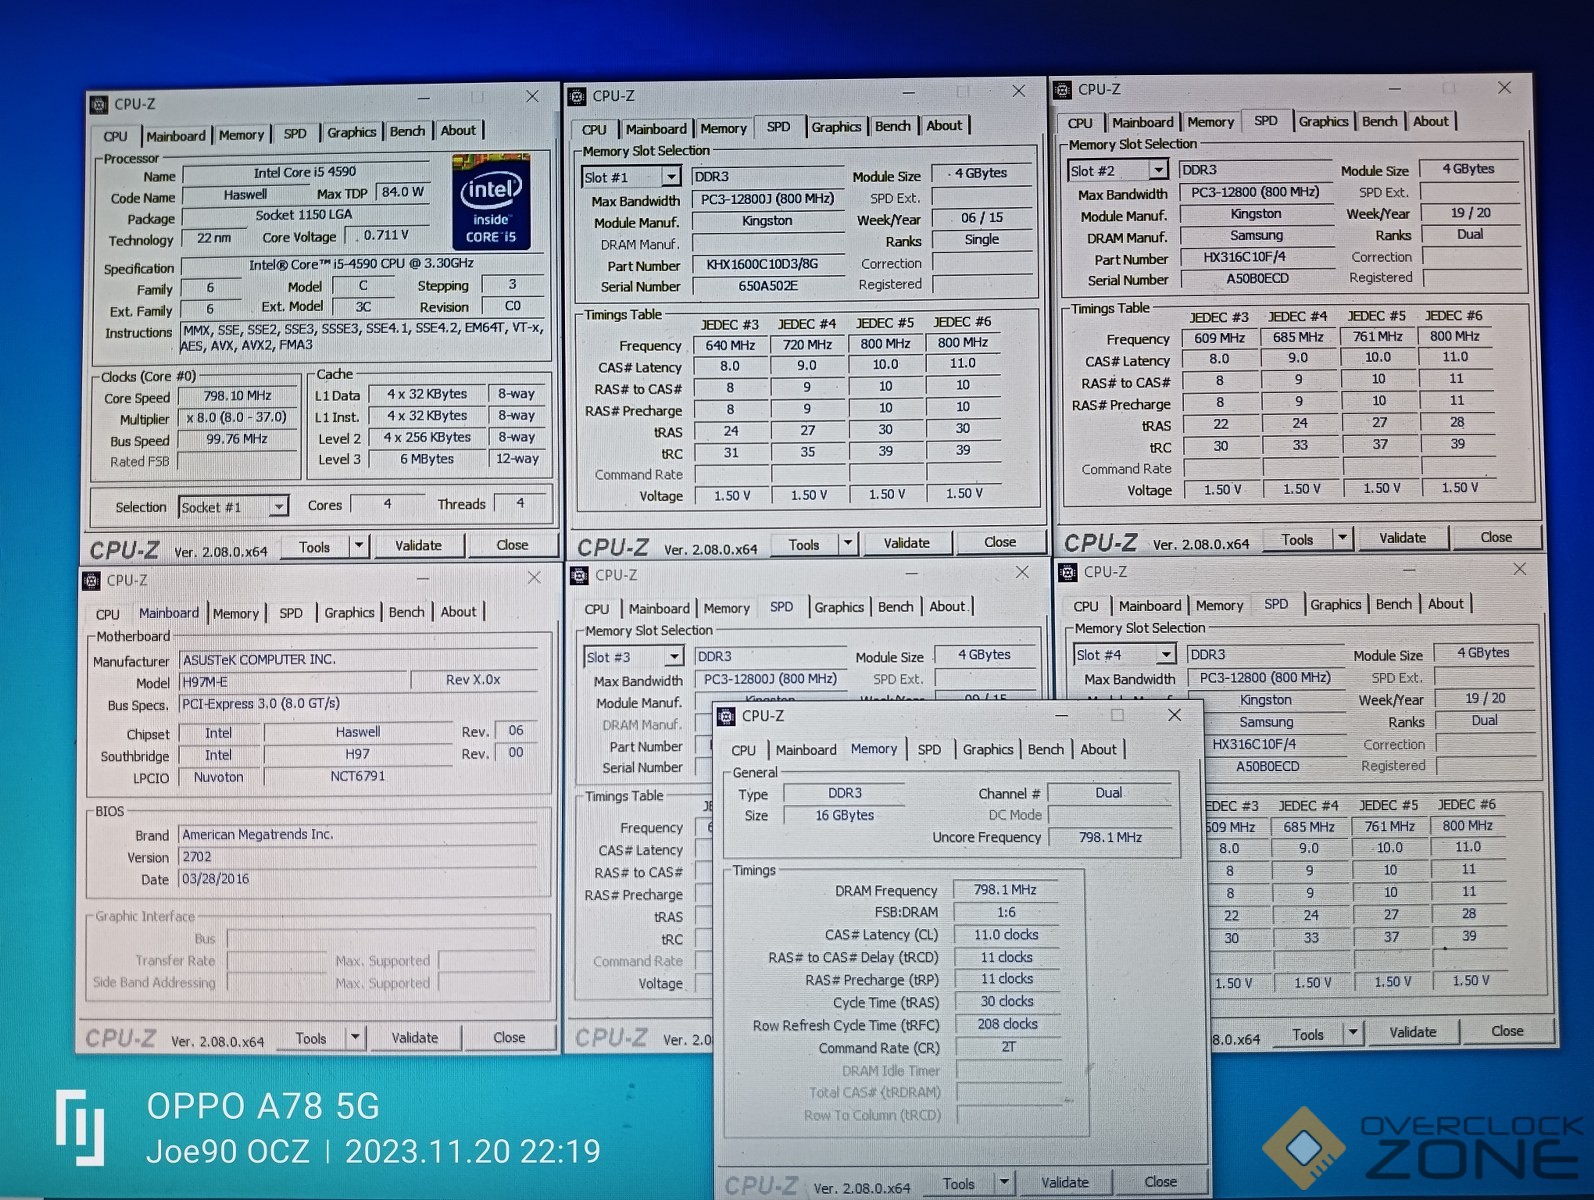
Task: Select the SPD tab in the Memory timings window
Action: tap(929, 749)
